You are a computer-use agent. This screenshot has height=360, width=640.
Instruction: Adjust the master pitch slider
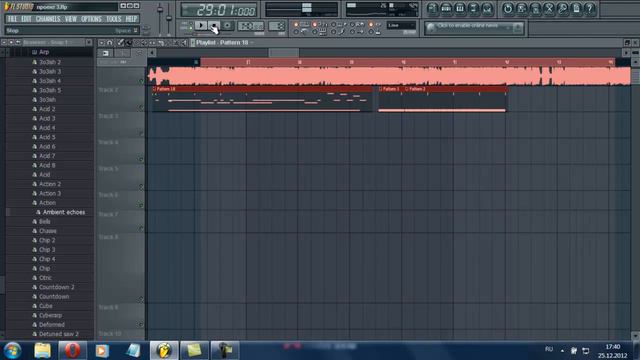(x=169, y=17)
